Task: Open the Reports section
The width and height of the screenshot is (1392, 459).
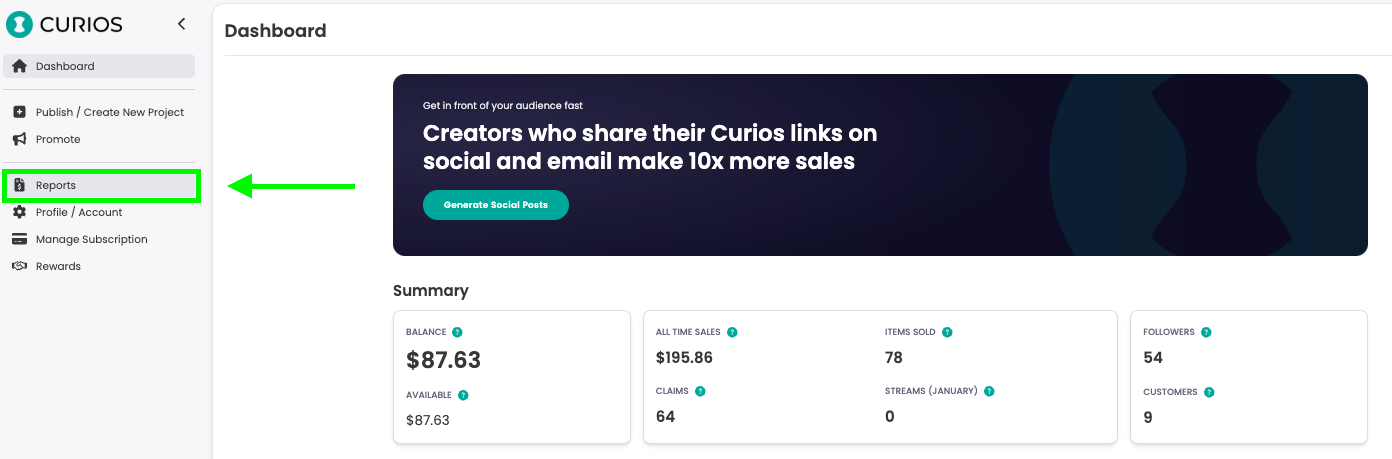Action: point(56,185)
